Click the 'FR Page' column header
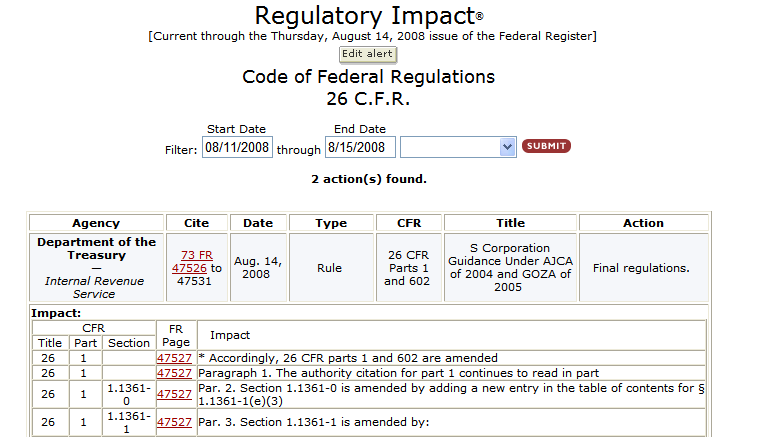Image resolution: width=767 pixels, height=437 pixels. click(x=176, y=336)
